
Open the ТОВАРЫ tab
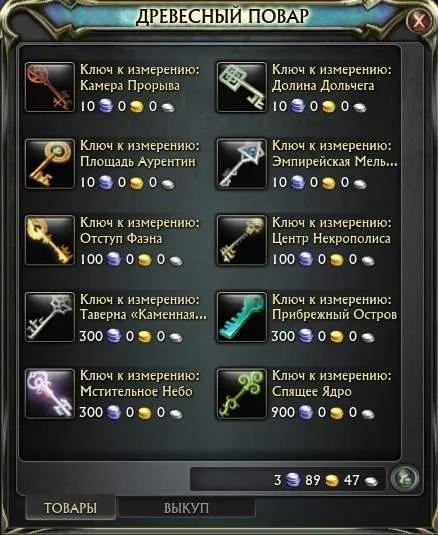[70, 508]
